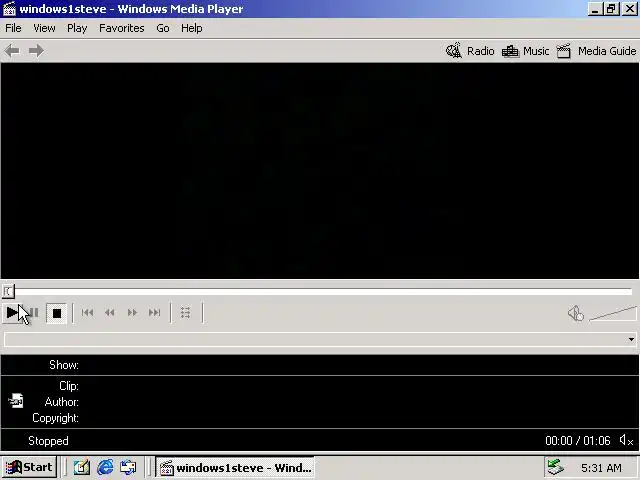640x480 pixels.
Task: Open the Go menu
Action: (x=163, y=28)
